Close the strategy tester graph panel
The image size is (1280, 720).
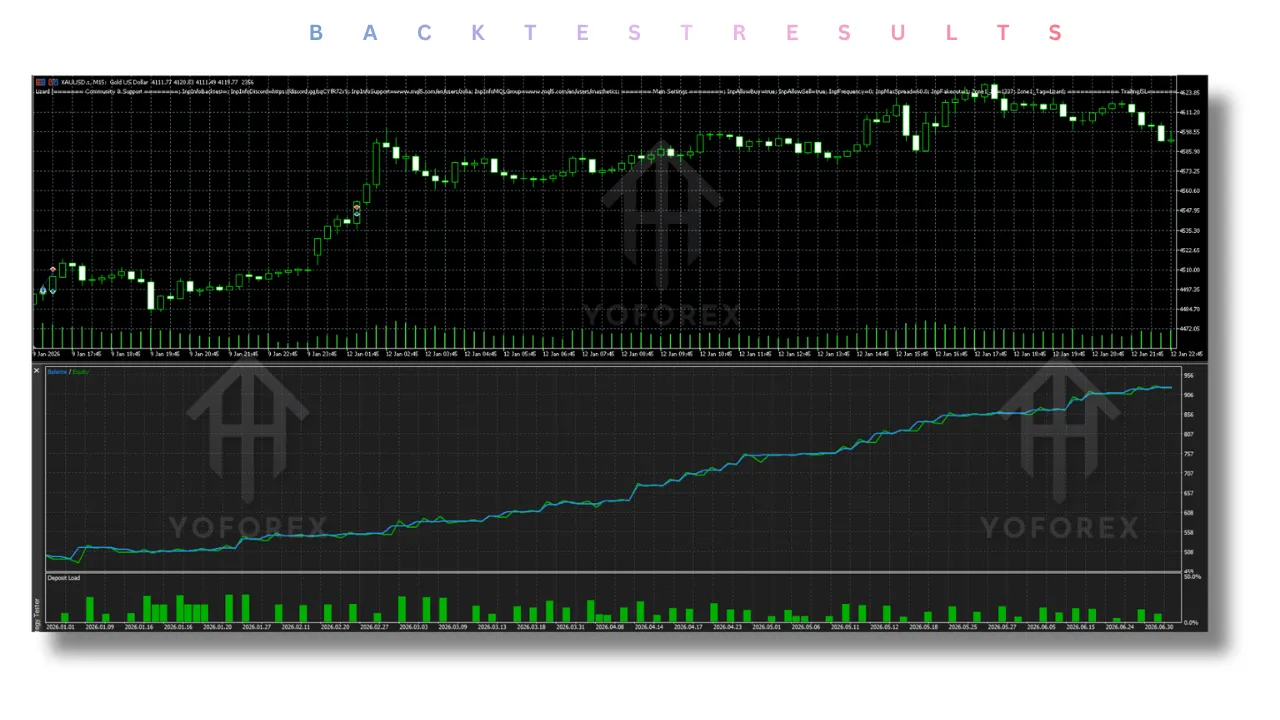tap(37, 371)
